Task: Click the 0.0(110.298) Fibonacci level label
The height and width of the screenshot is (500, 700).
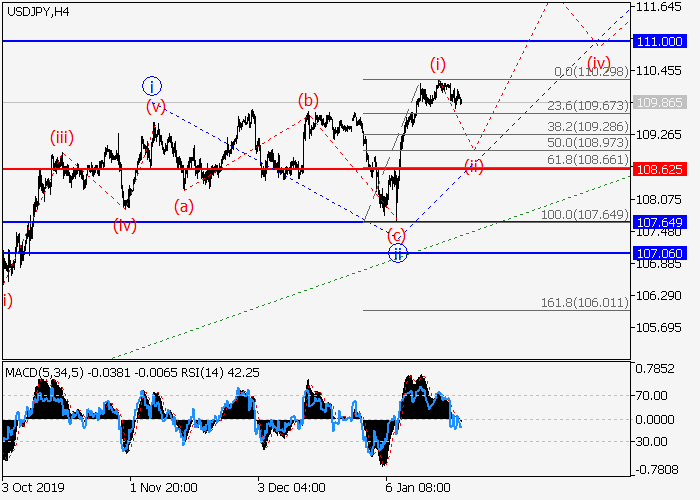Action: [x=590, y=72]
